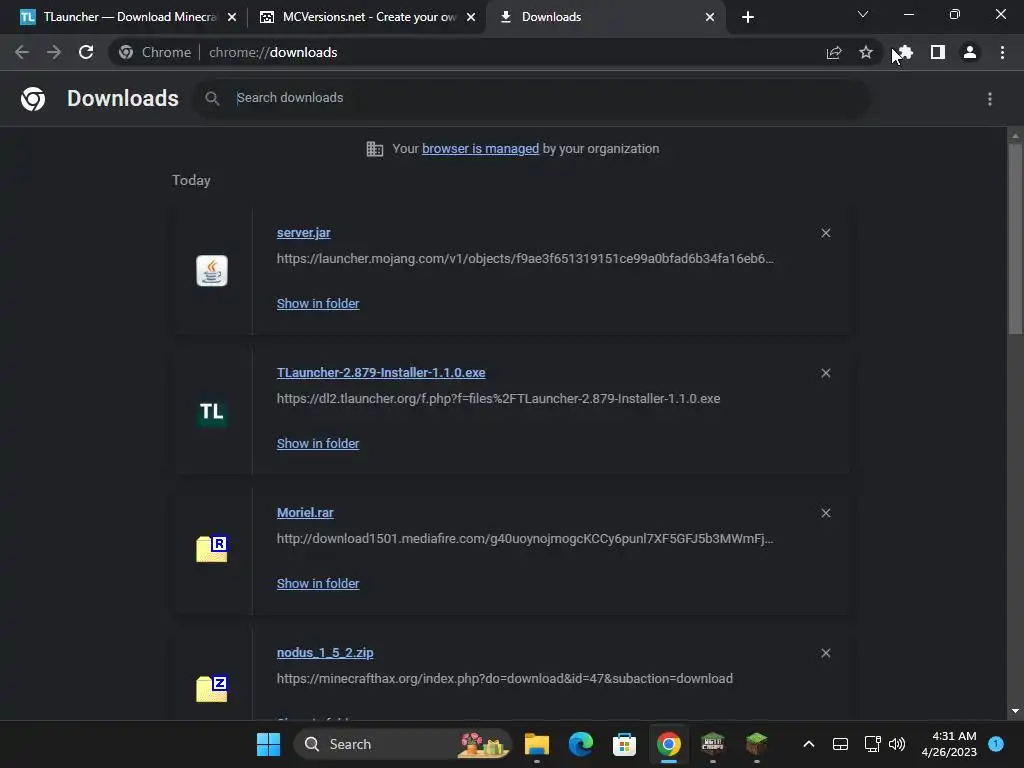Image resolution: width=1024 pixels, height=768 pixels.
Task: Click the search magnifier icon in Downloads
Action: [212, 98]
